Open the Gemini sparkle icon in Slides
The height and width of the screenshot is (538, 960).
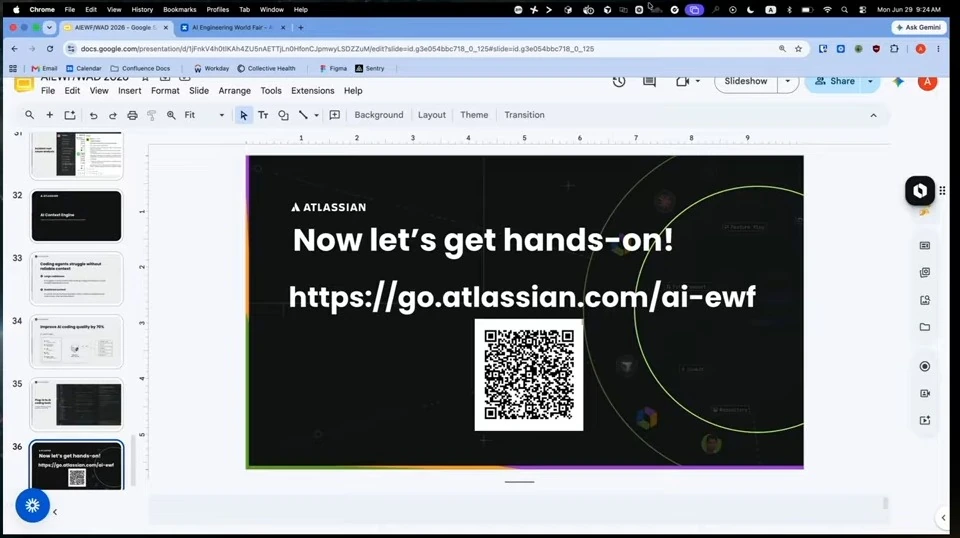[x=898, y=81]
